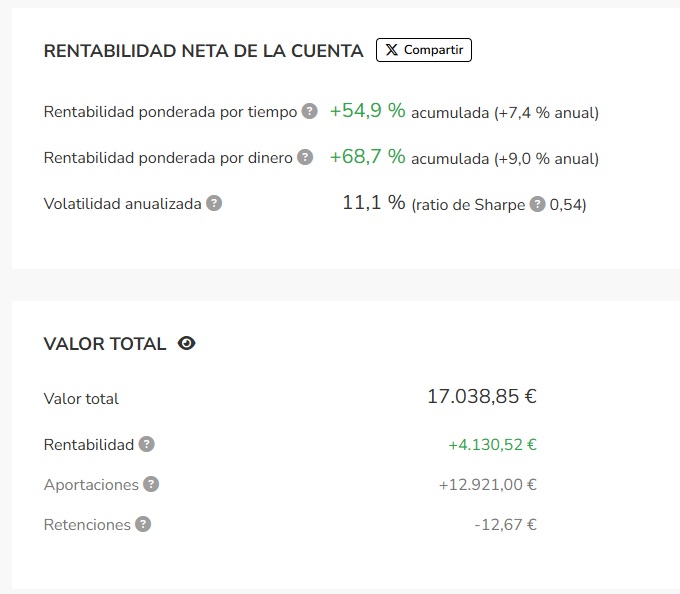
Task: Click the +4.130,52 € profitability amount
Action: pyautogui.click(x=492, y=445)
